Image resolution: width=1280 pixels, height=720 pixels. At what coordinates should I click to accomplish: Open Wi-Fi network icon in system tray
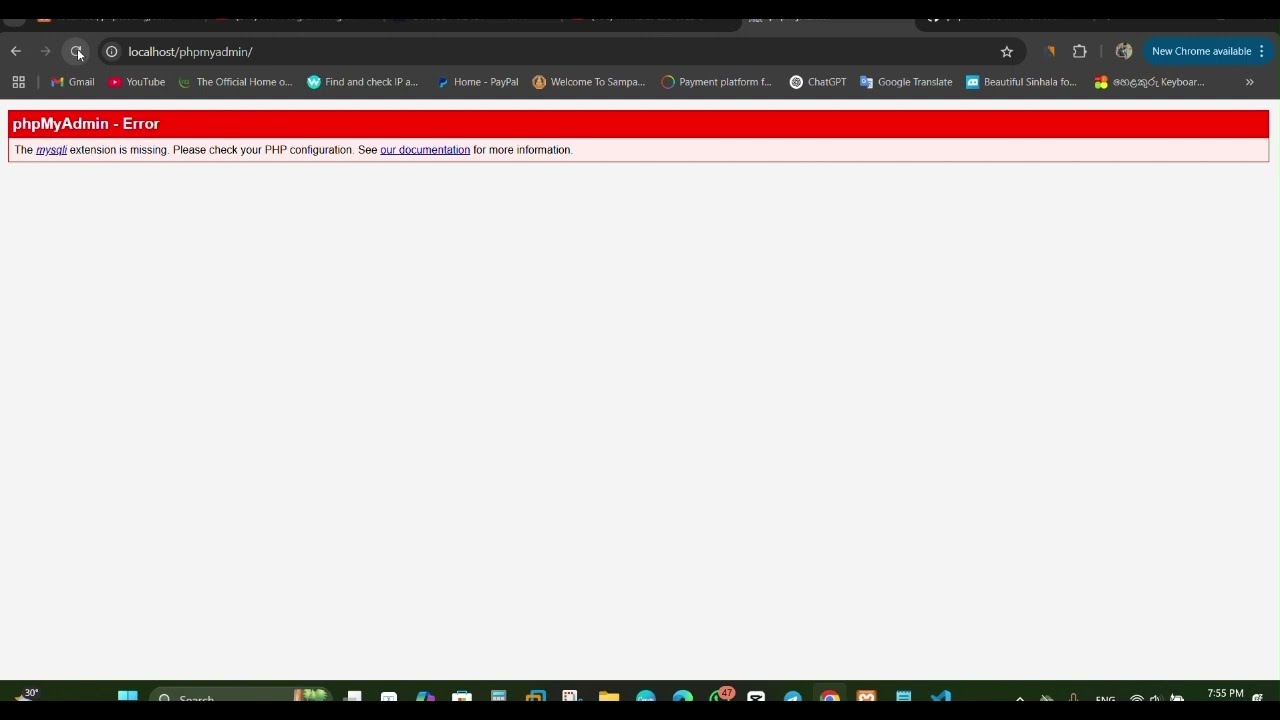click(1137, 698)
